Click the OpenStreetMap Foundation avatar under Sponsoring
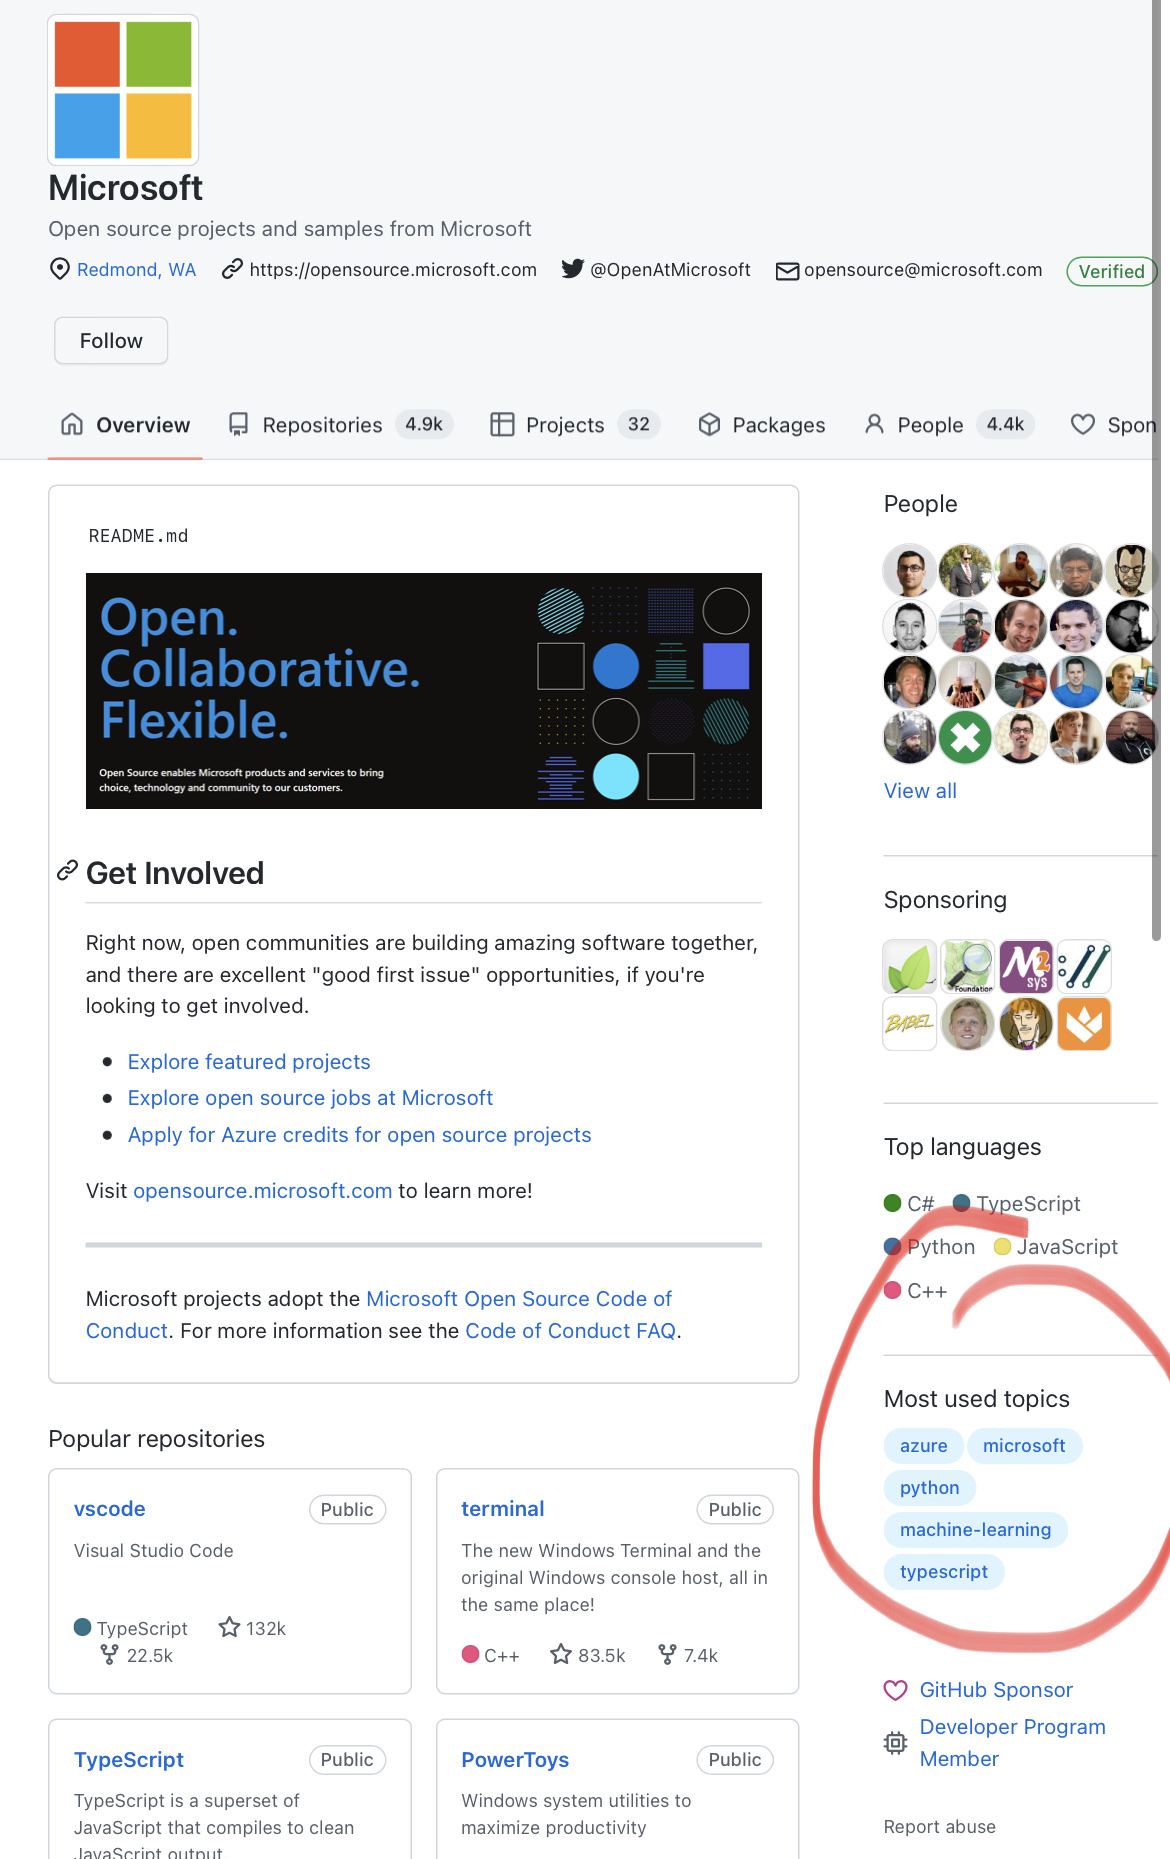Viewport: 1170px width, 1859px height. [x=967, y=967]
